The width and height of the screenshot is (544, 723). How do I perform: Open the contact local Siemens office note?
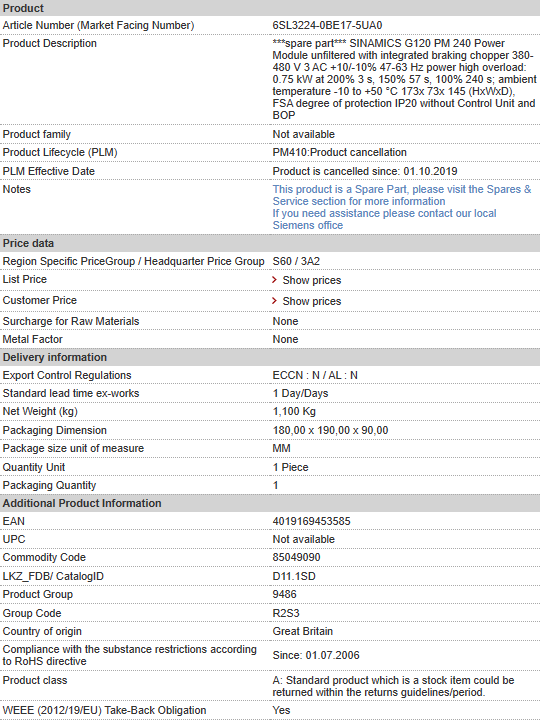coord(384,219)
